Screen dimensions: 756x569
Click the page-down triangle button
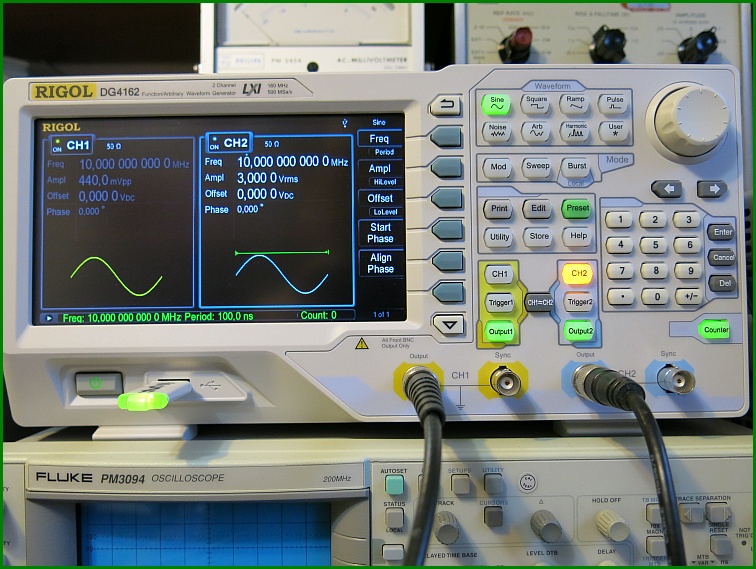449,325
